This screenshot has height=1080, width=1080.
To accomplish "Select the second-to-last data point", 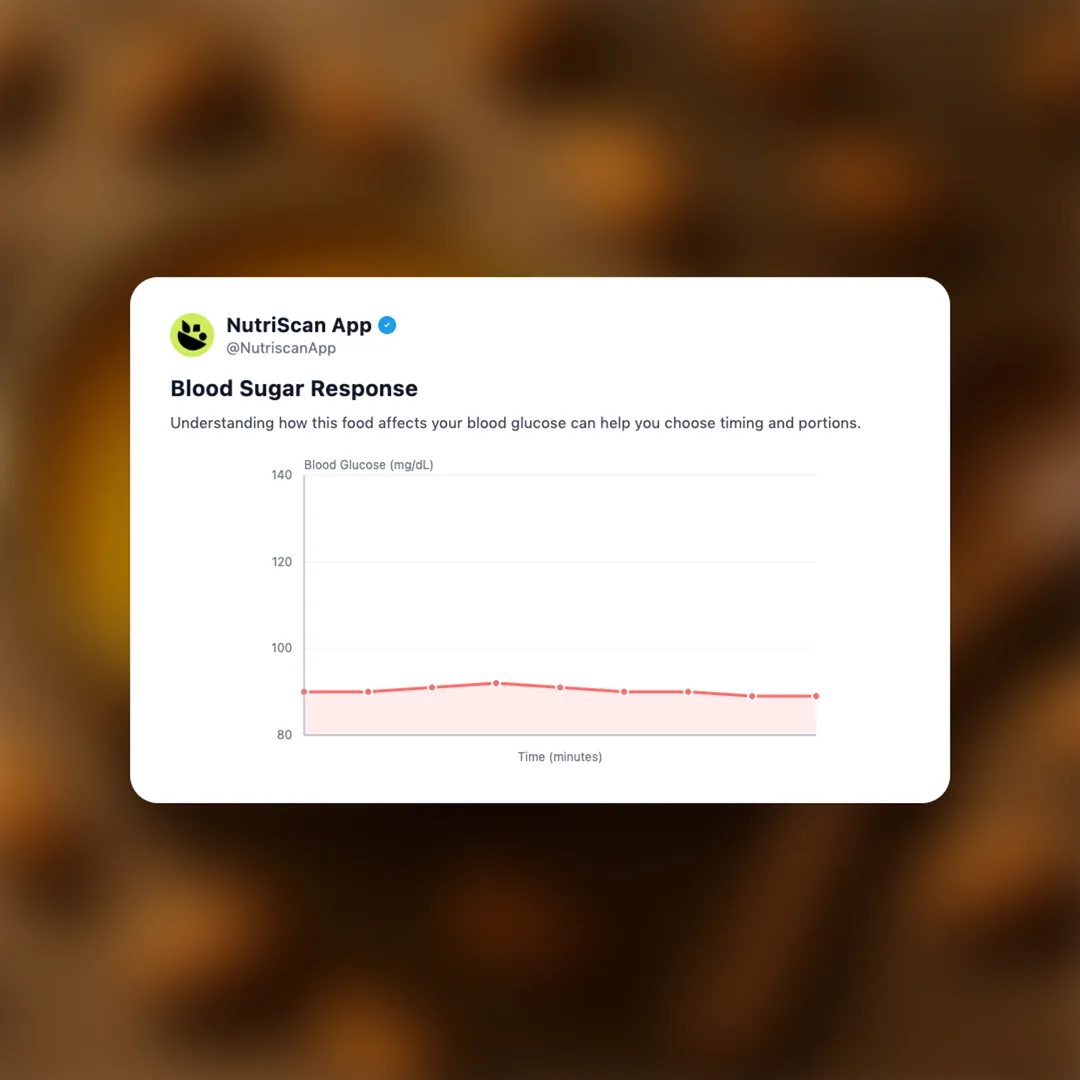I will coord(752,696).
